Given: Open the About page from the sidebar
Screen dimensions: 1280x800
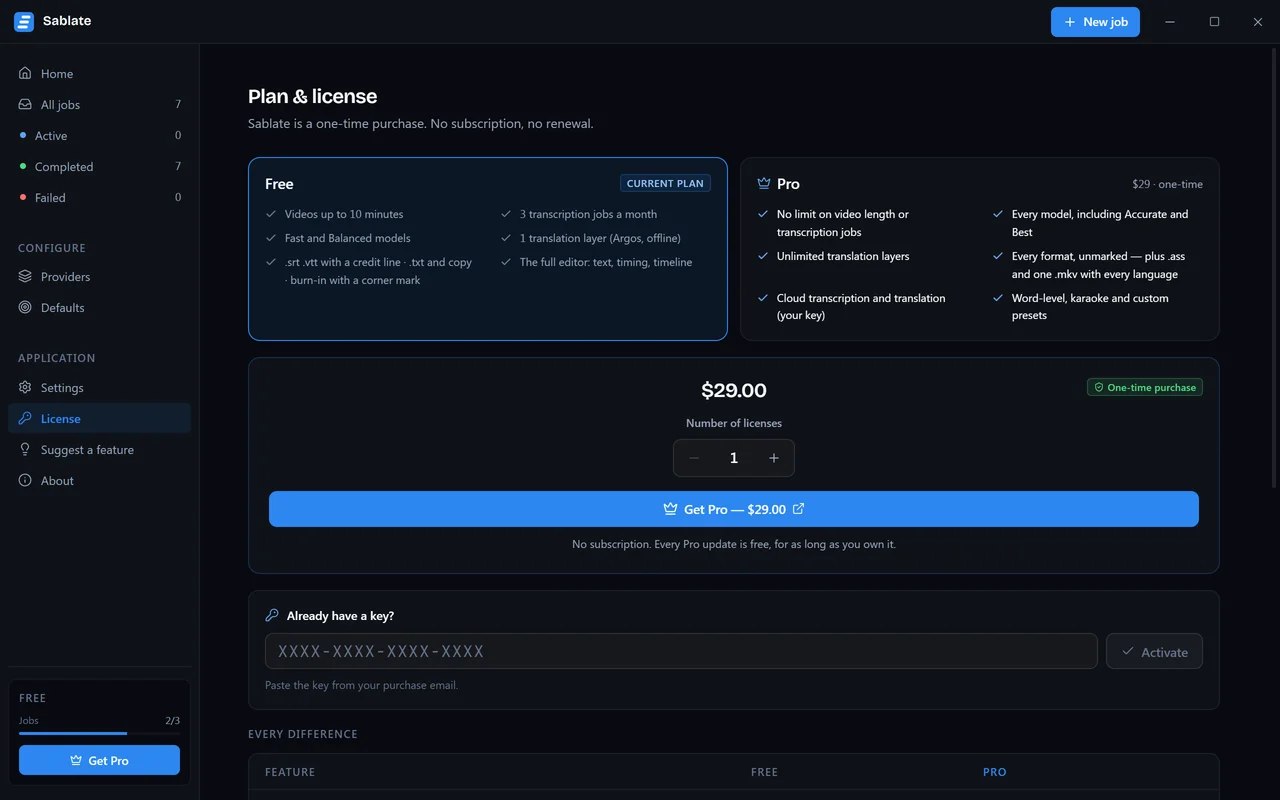Looking at the screenshot, I should (99, 481).
